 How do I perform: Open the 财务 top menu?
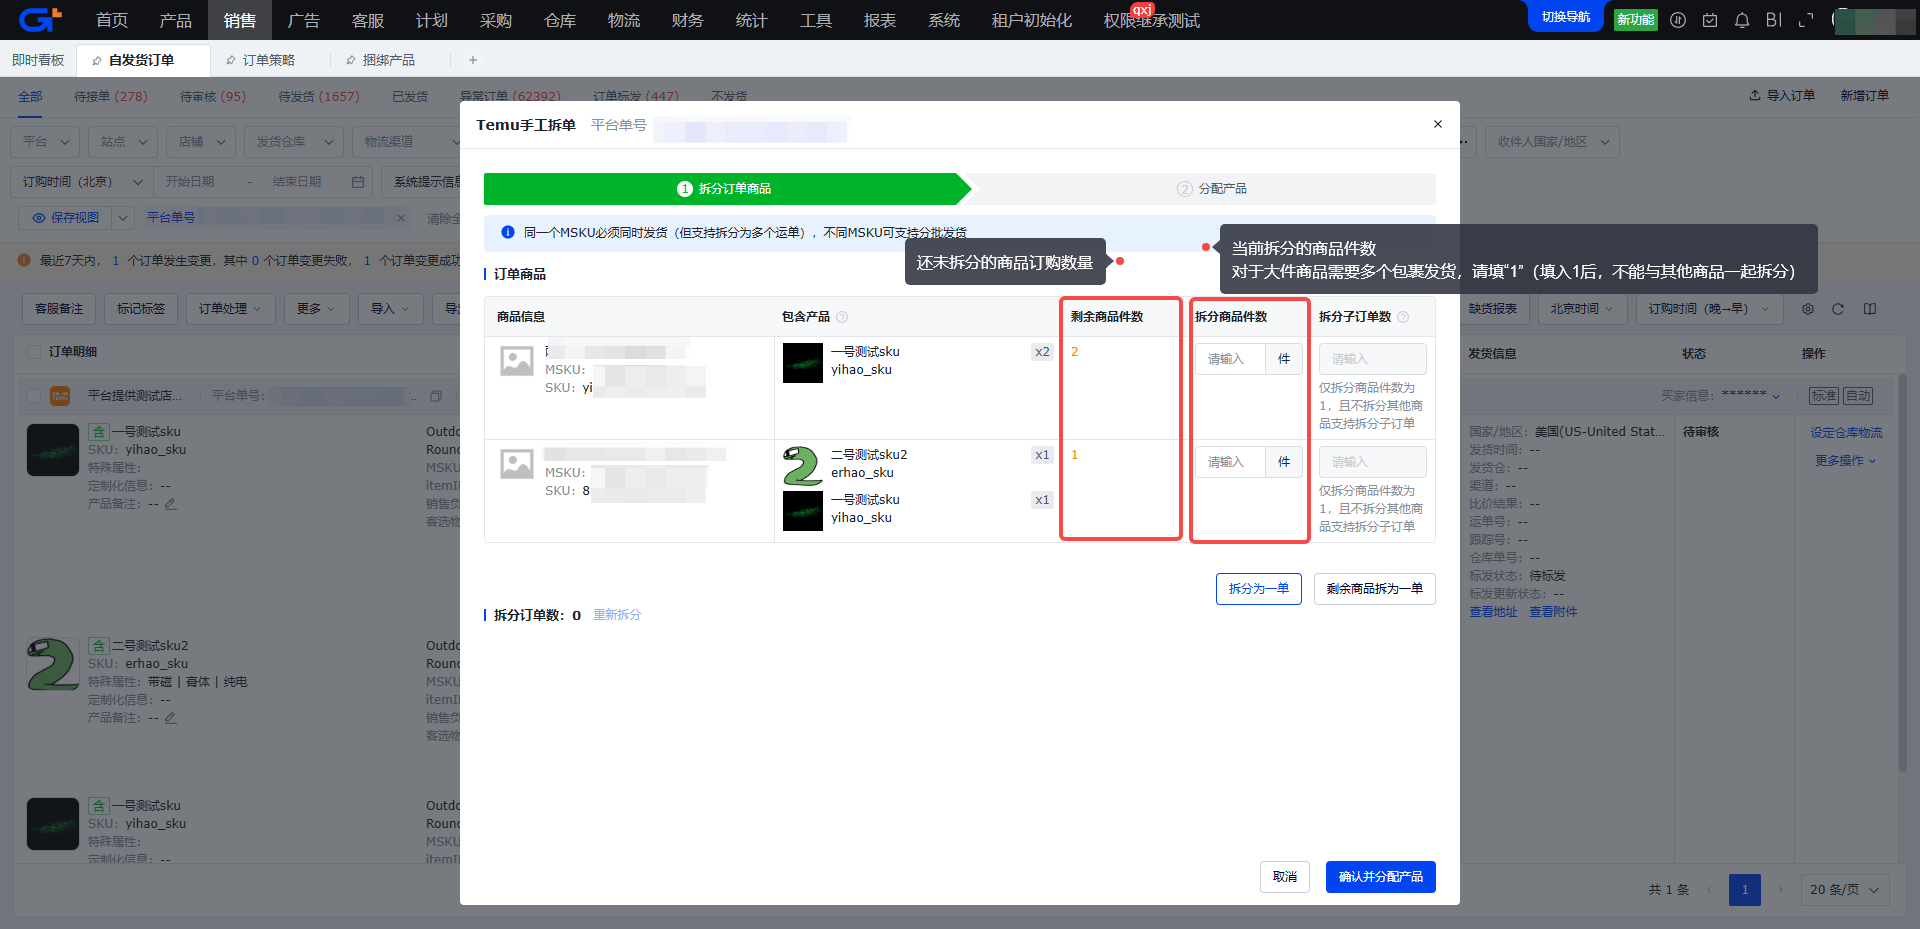coord(688,20)
